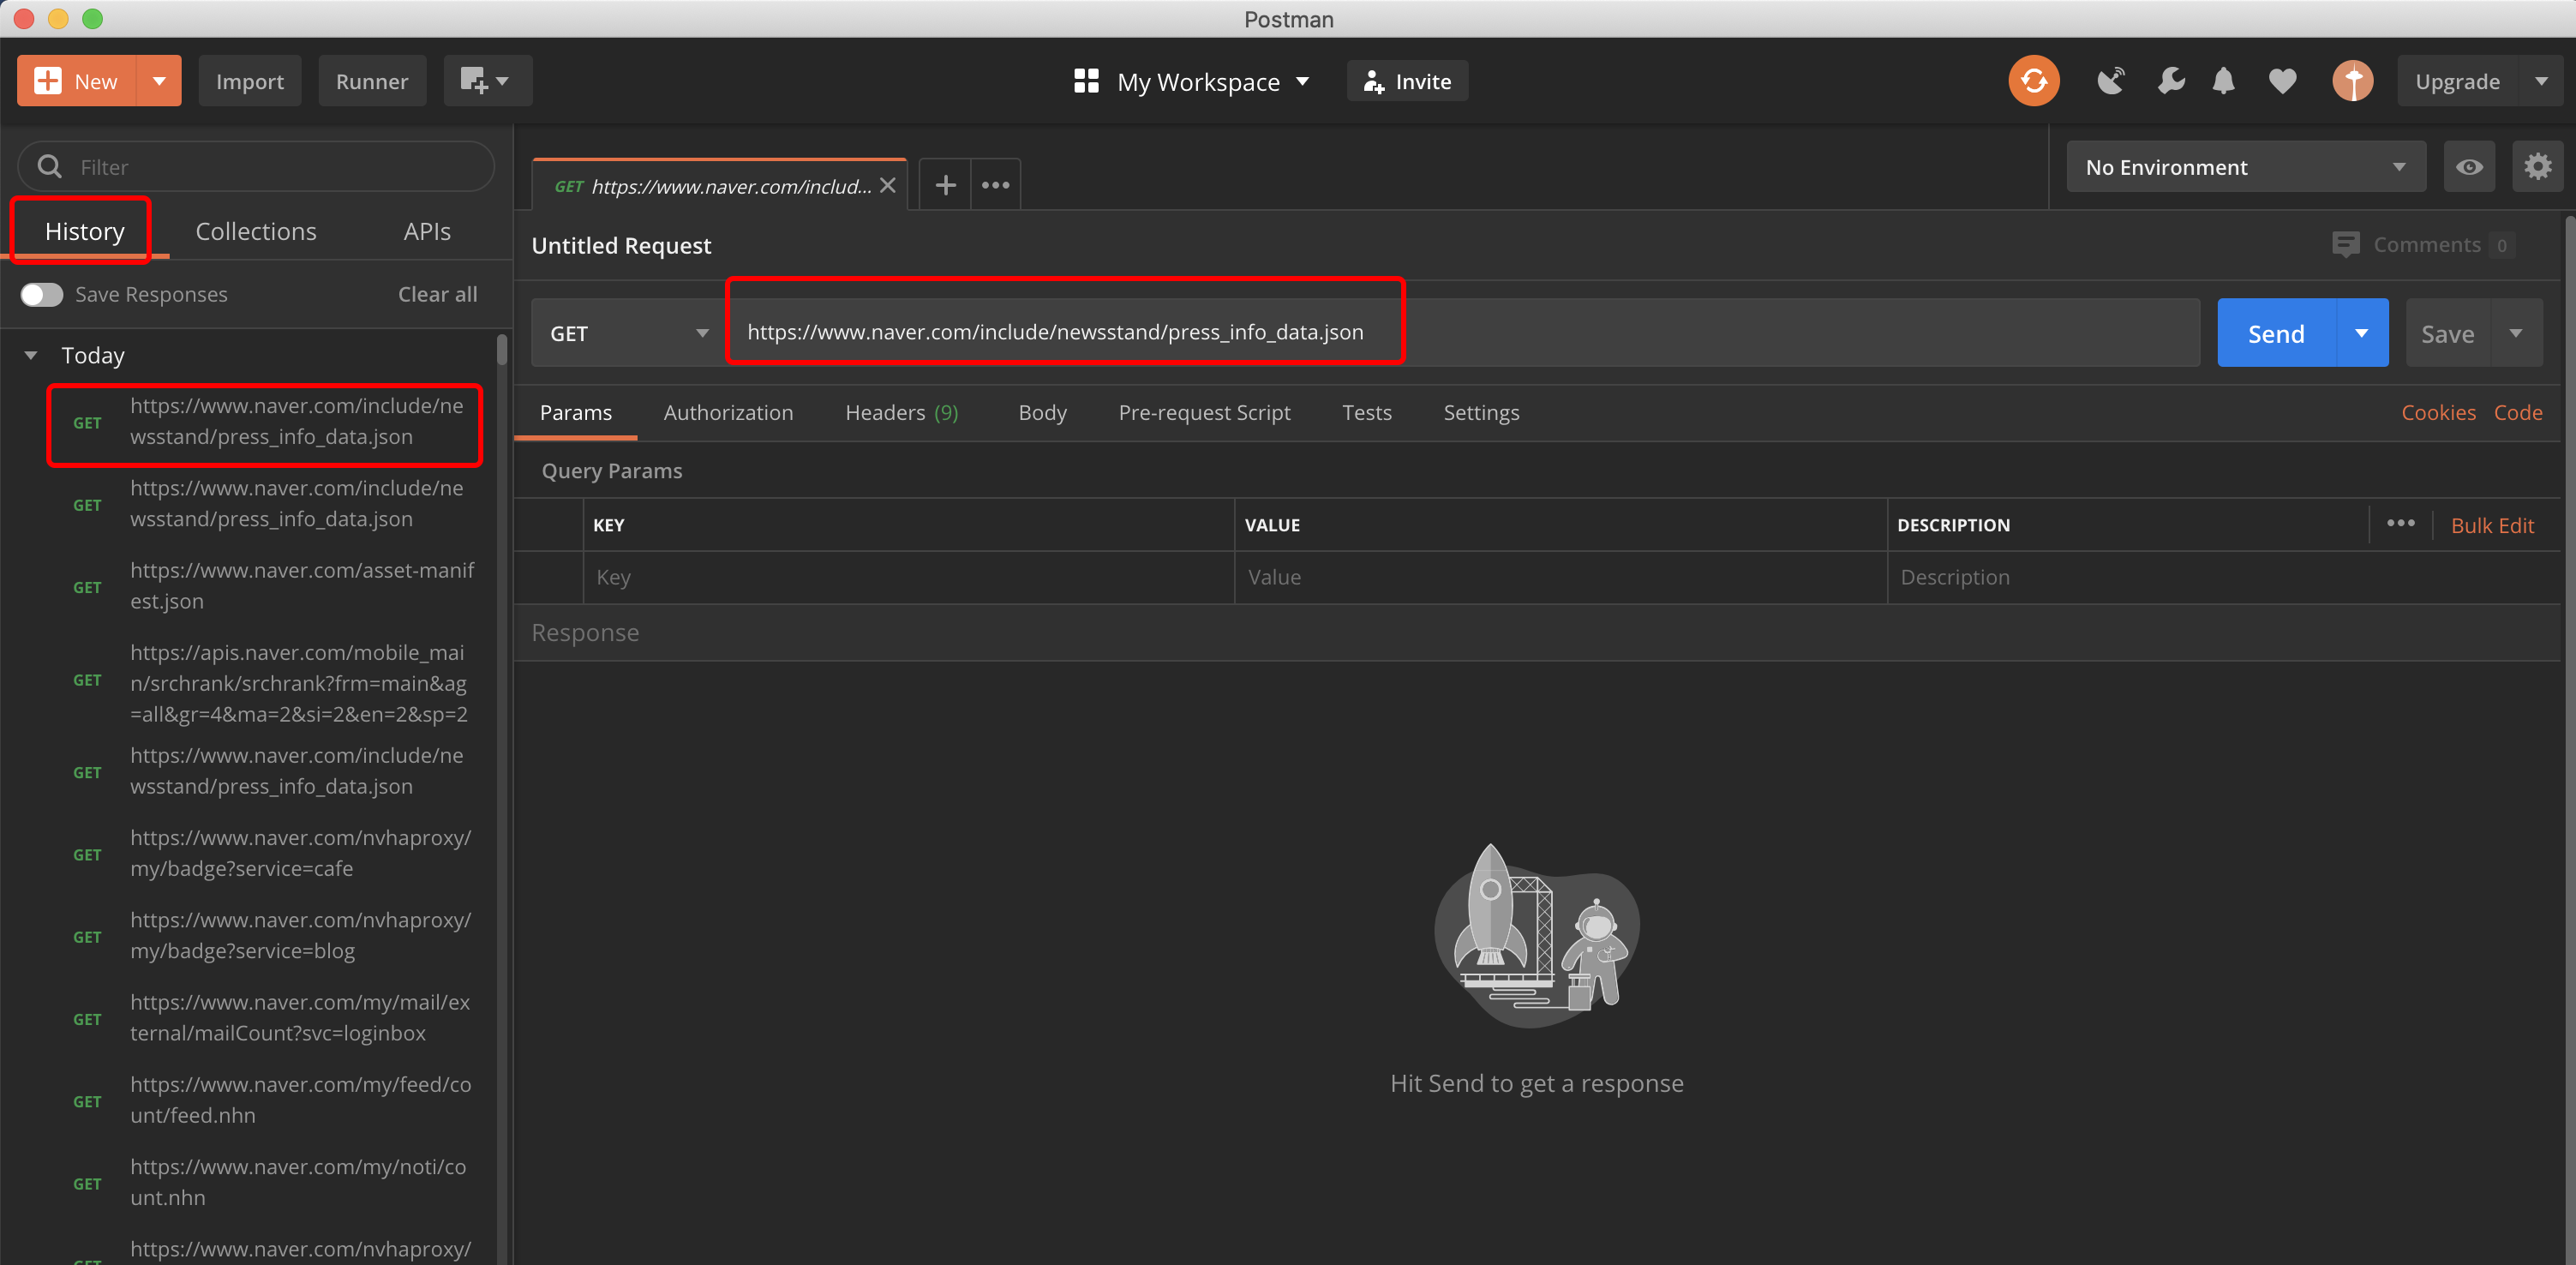Open the capture requests satellite icon
Image resolution: width=2576 pixels, height=1265 pixels.
point(2110,81)
